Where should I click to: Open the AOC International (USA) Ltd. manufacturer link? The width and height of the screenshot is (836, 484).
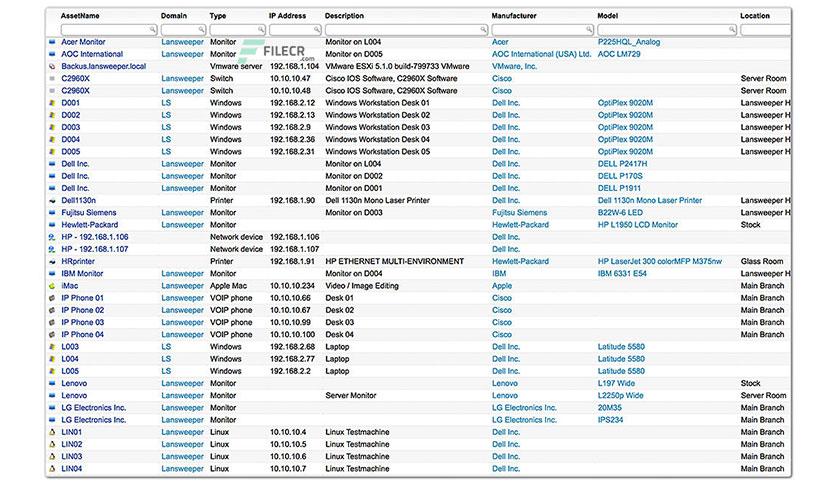pyautogui.click(x=541, y=54)
